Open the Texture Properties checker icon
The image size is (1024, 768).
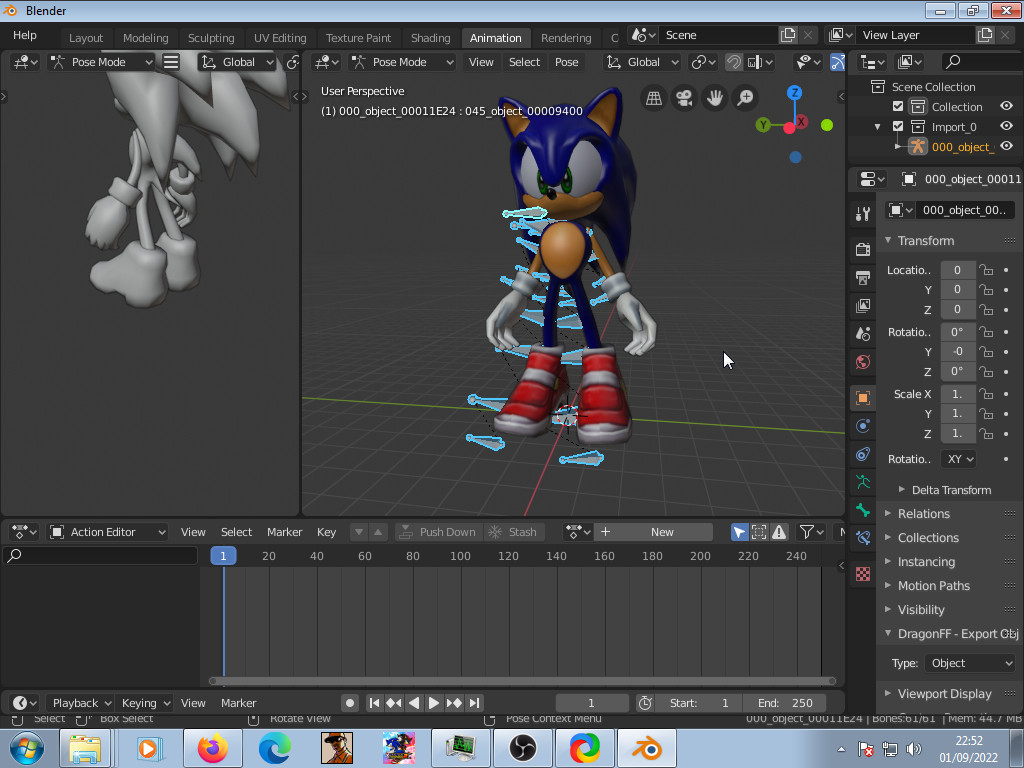tap(862, 573)
